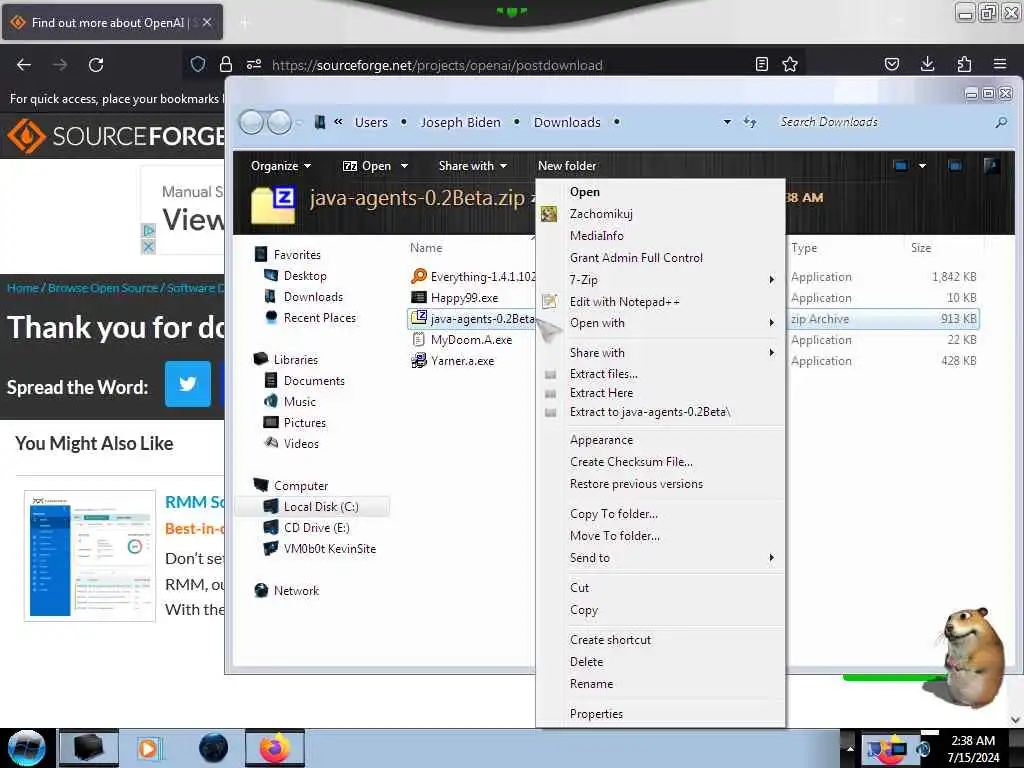The height and width of the screenshot is (768, 1024).
Task: Choose Restore previous versions
Action: (660, 484)
